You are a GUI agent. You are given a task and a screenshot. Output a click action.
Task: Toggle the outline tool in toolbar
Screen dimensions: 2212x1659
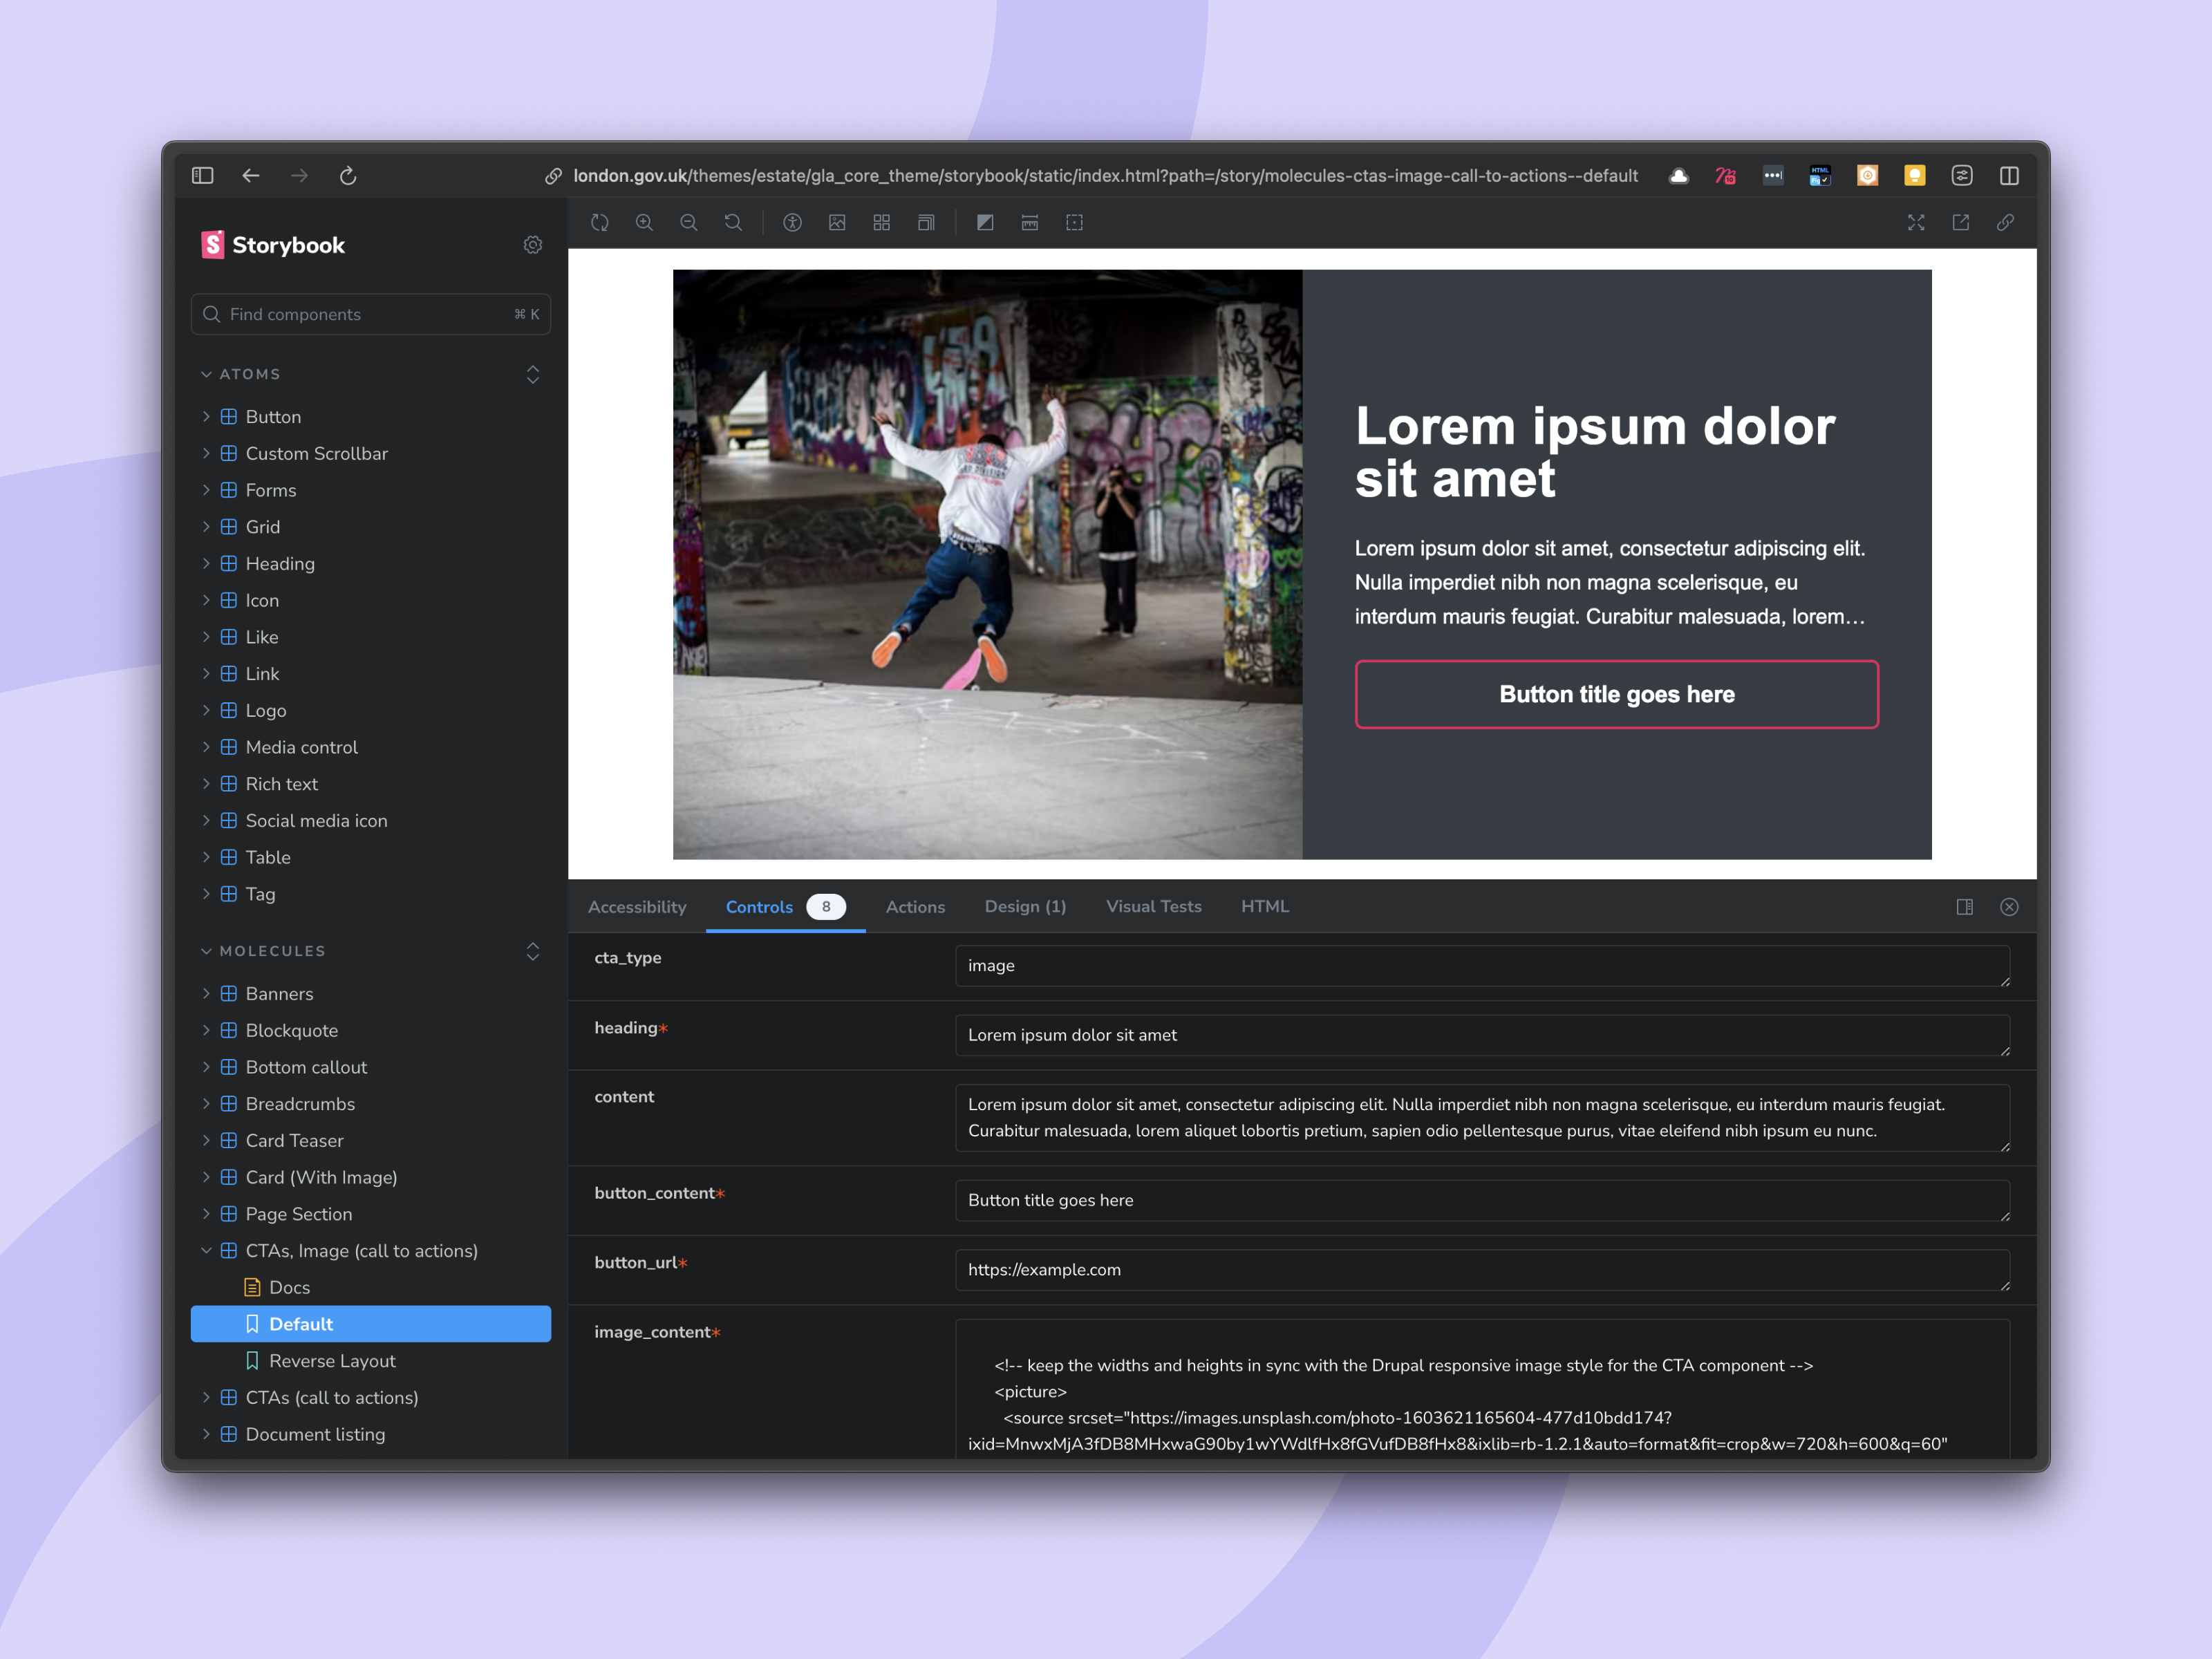[x=1074, y=223]
